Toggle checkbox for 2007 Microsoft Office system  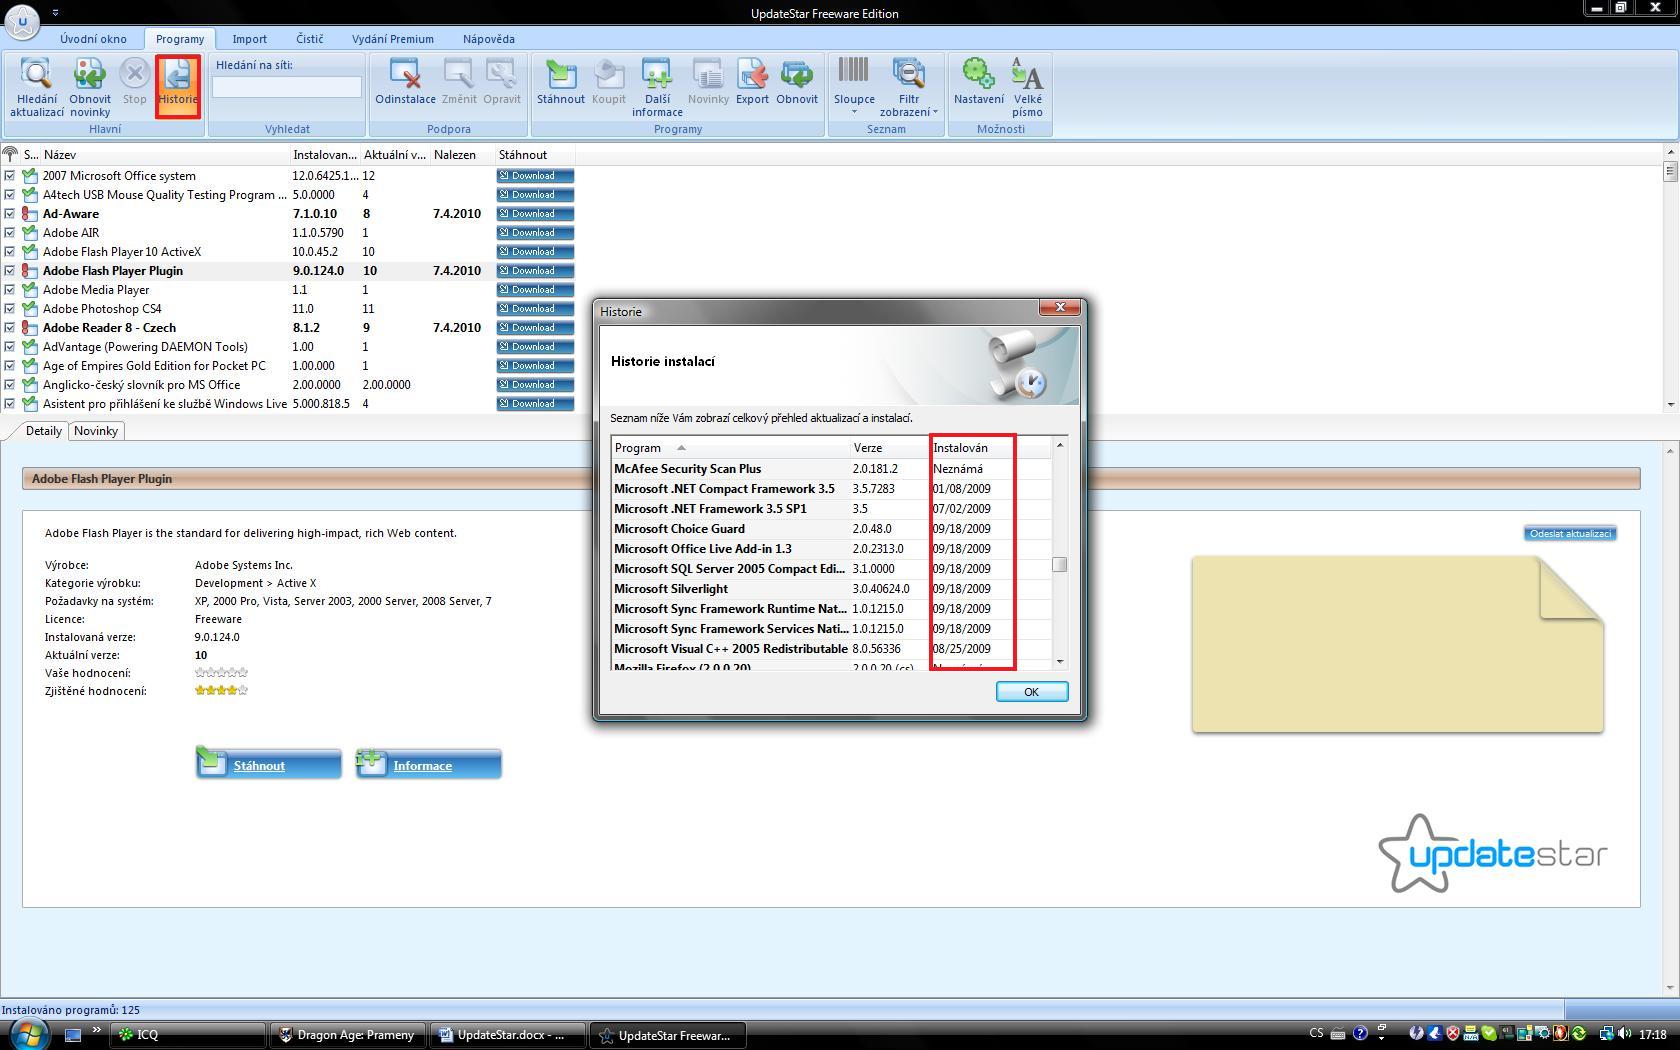point(10,176)
